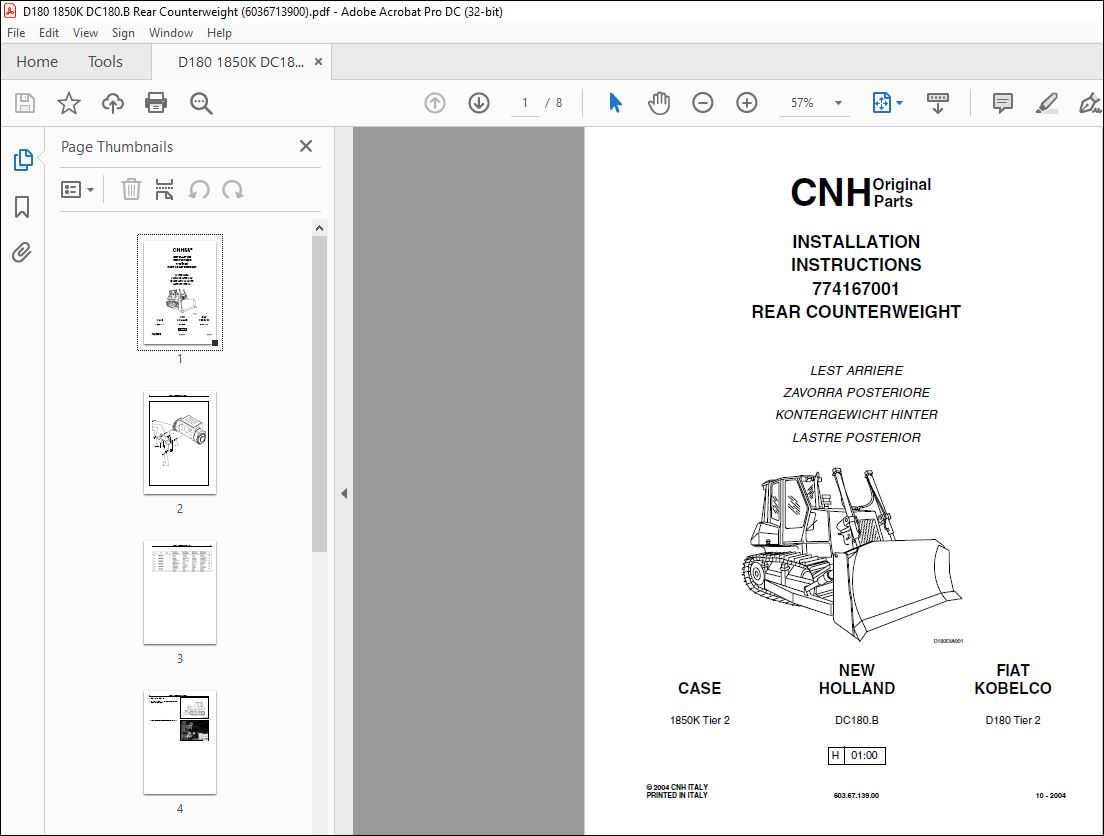1104x836 pixels.
Task: Switch to the Home tab
Action: click(x=37, y=62)
